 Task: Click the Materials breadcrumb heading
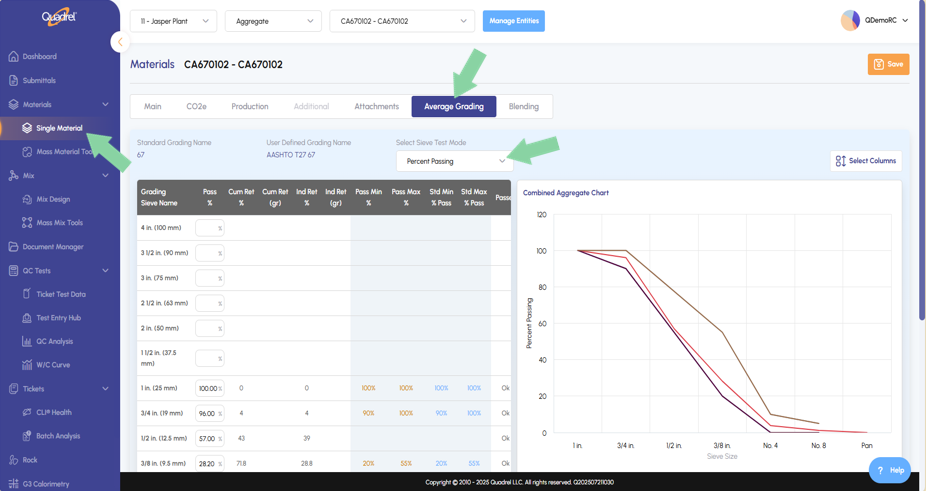click(x=152, y=64)
